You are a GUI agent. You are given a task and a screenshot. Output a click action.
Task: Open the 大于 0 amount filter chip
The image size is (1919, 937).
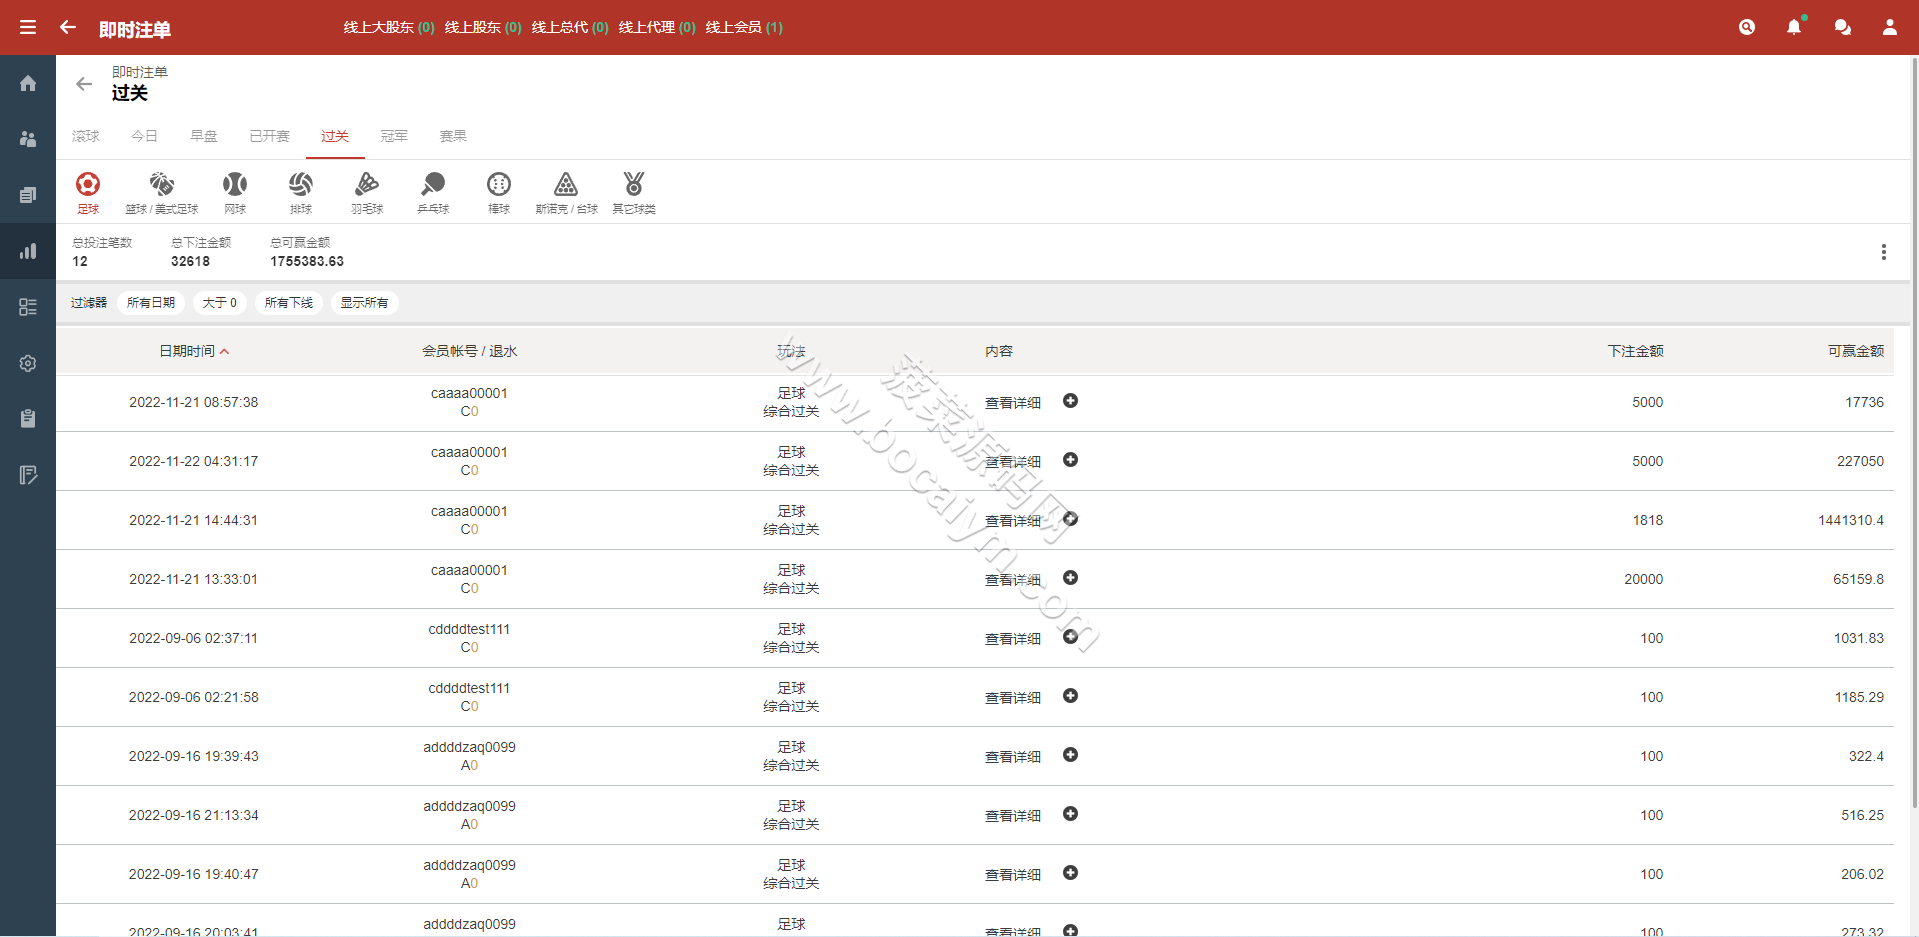(220, 303)
